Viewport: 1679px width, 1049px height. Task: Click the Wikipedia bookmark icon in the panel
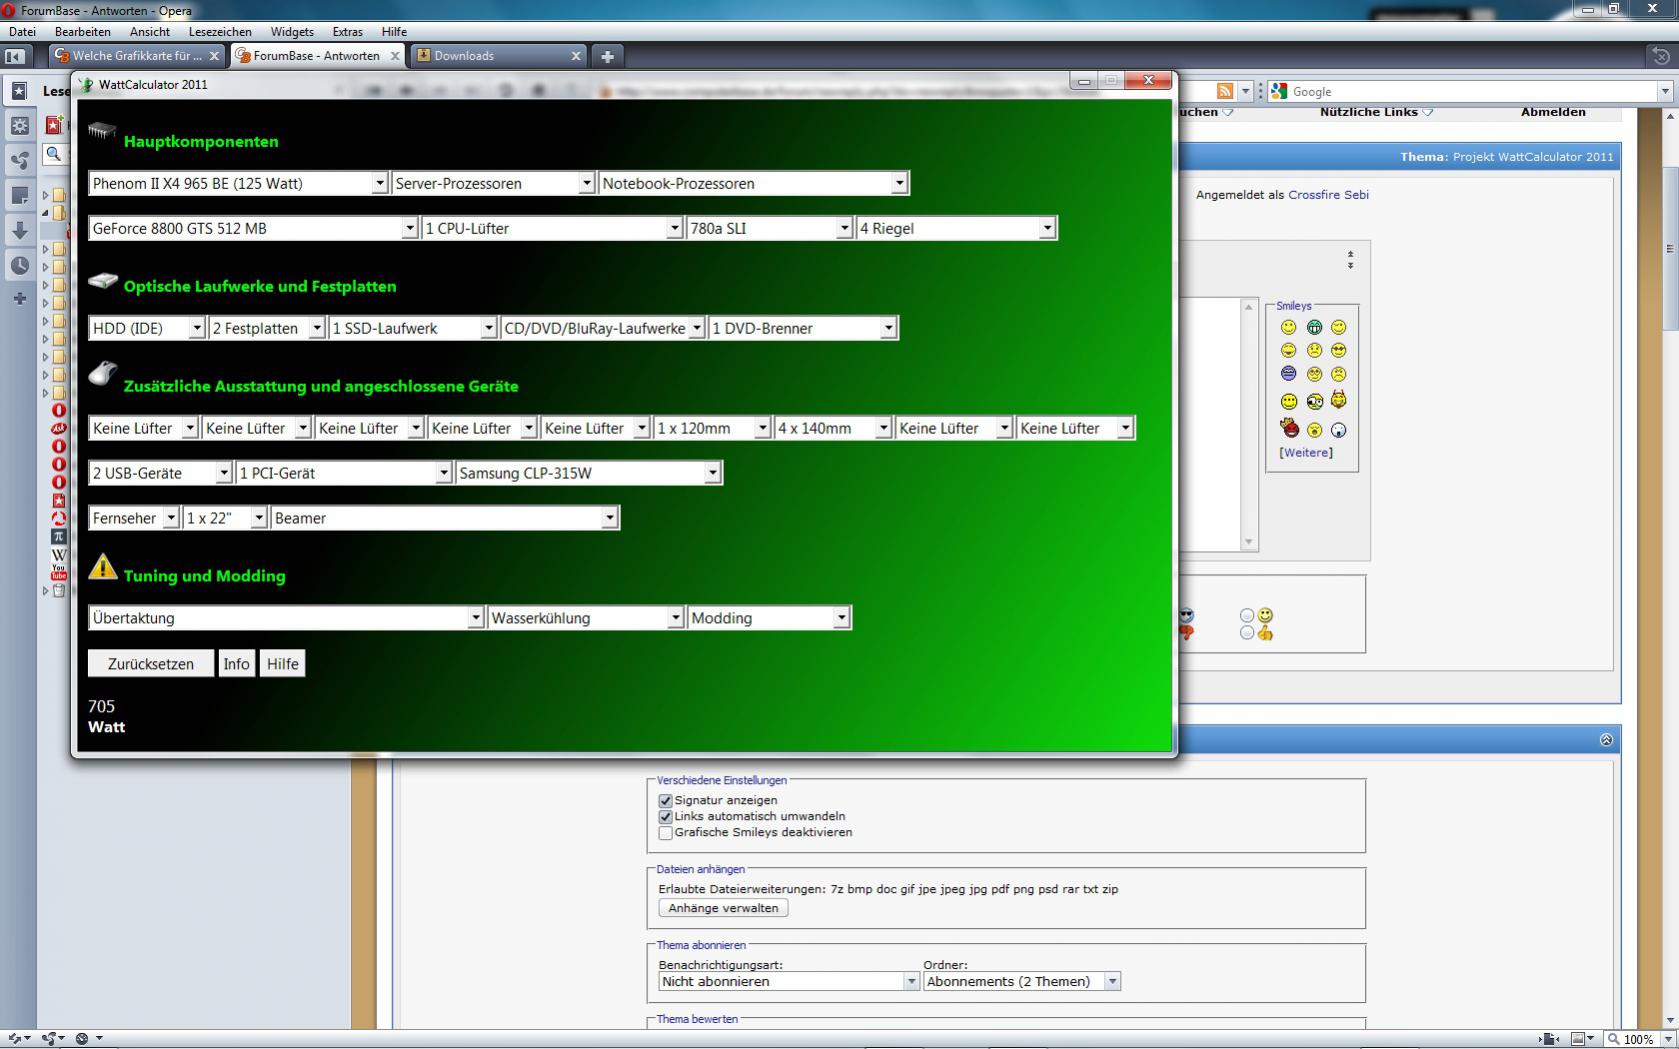pyautogui.click(x=59, y=554)
